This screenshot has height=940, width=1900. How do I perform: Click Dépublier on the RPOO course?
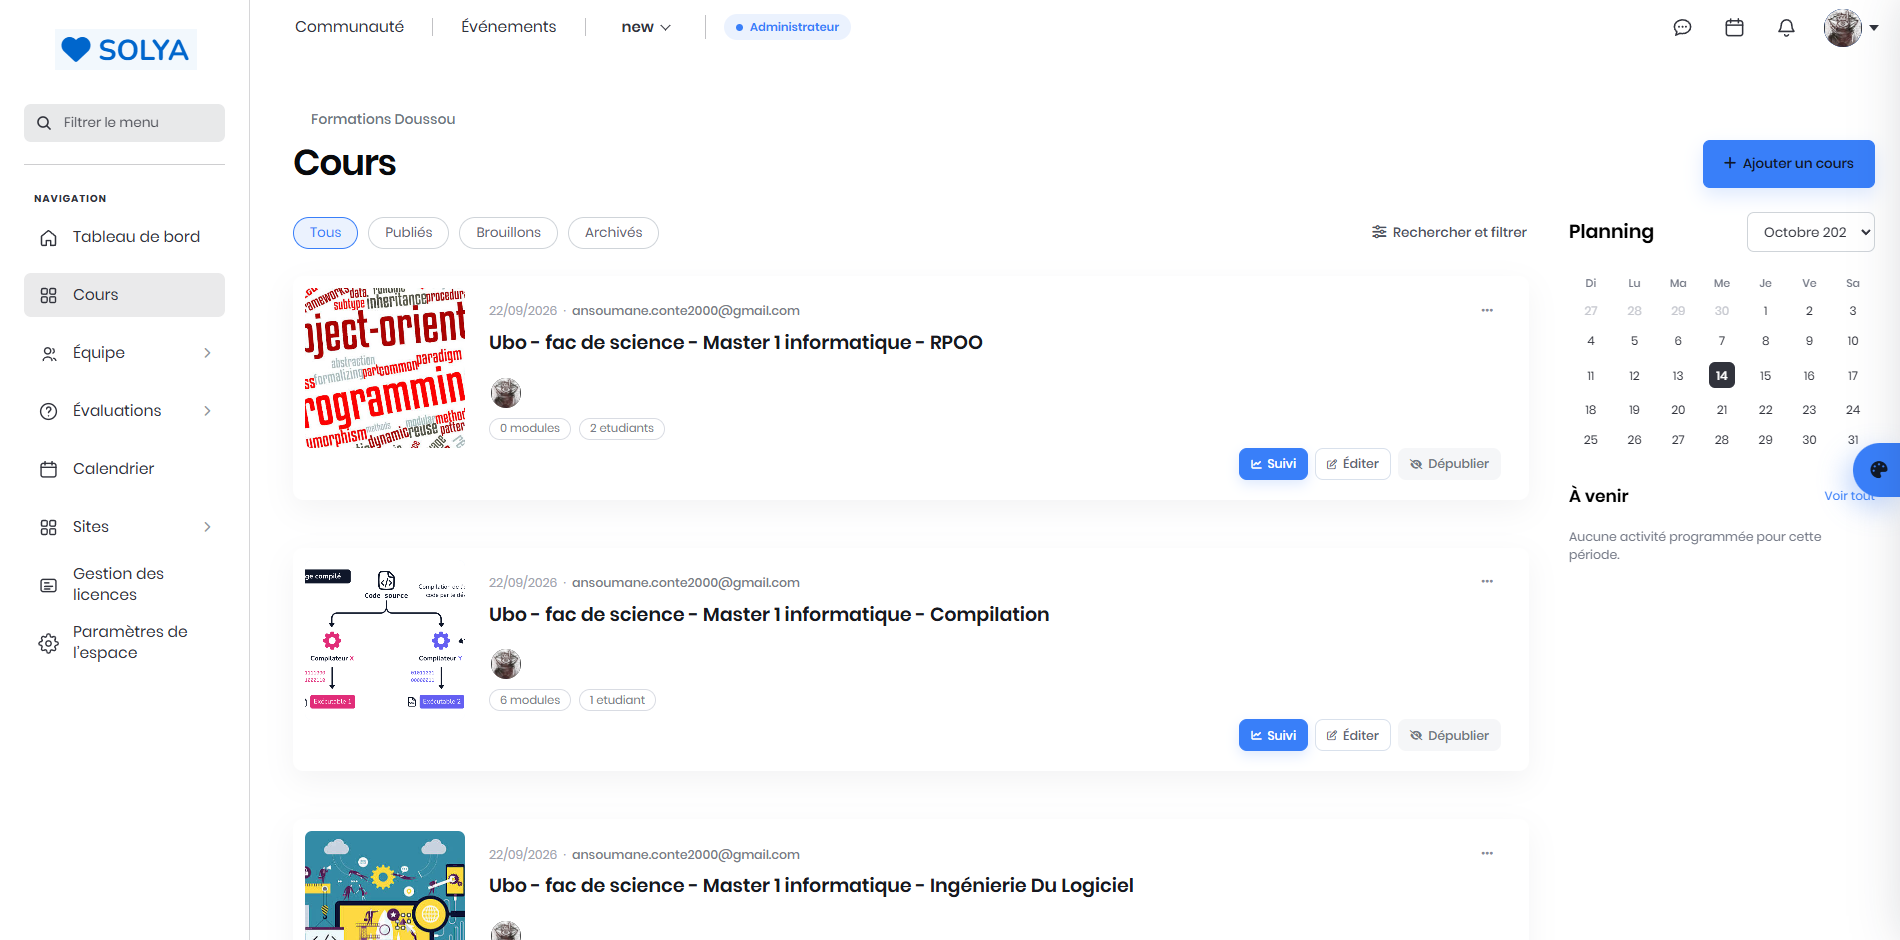click(x=1449, y=464)
